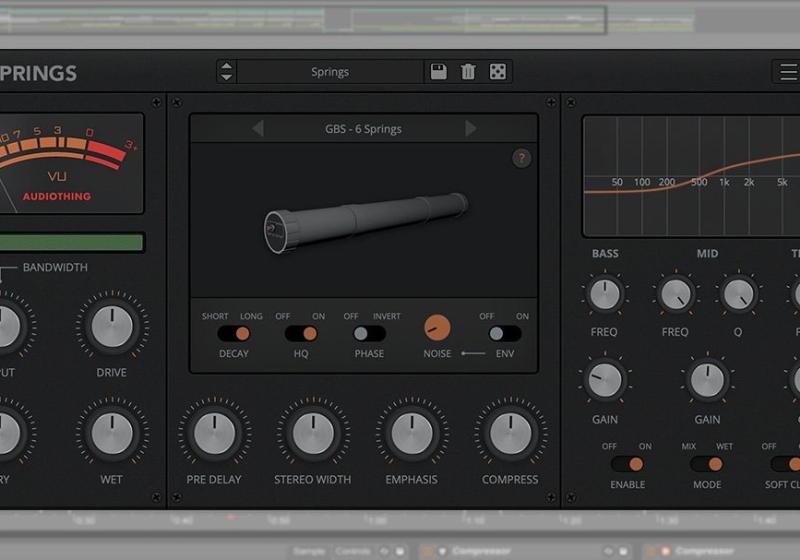This screenshot has height=560, width=800.
Task: Open the question mark help icon
Action: tap(521, 158)
